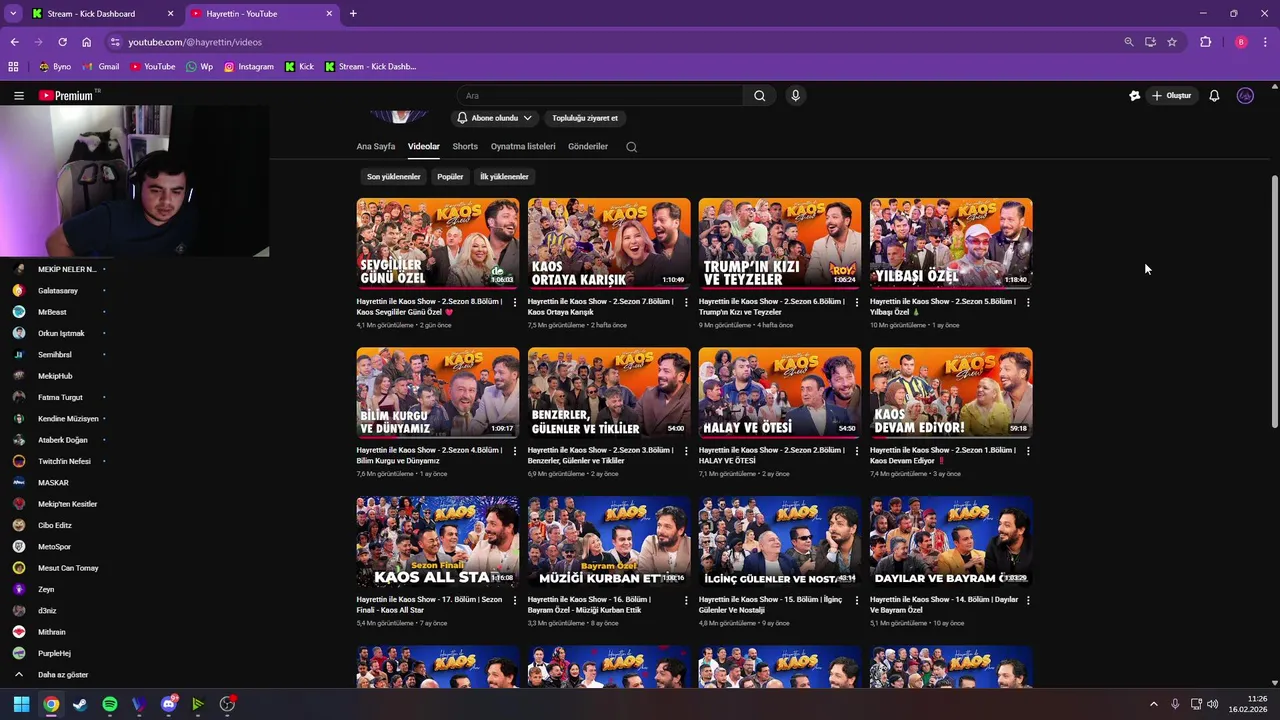Play the Dayılar ve Bayram thumbnail
This screenshot has width=1280, height=720.
click(951, 541)
